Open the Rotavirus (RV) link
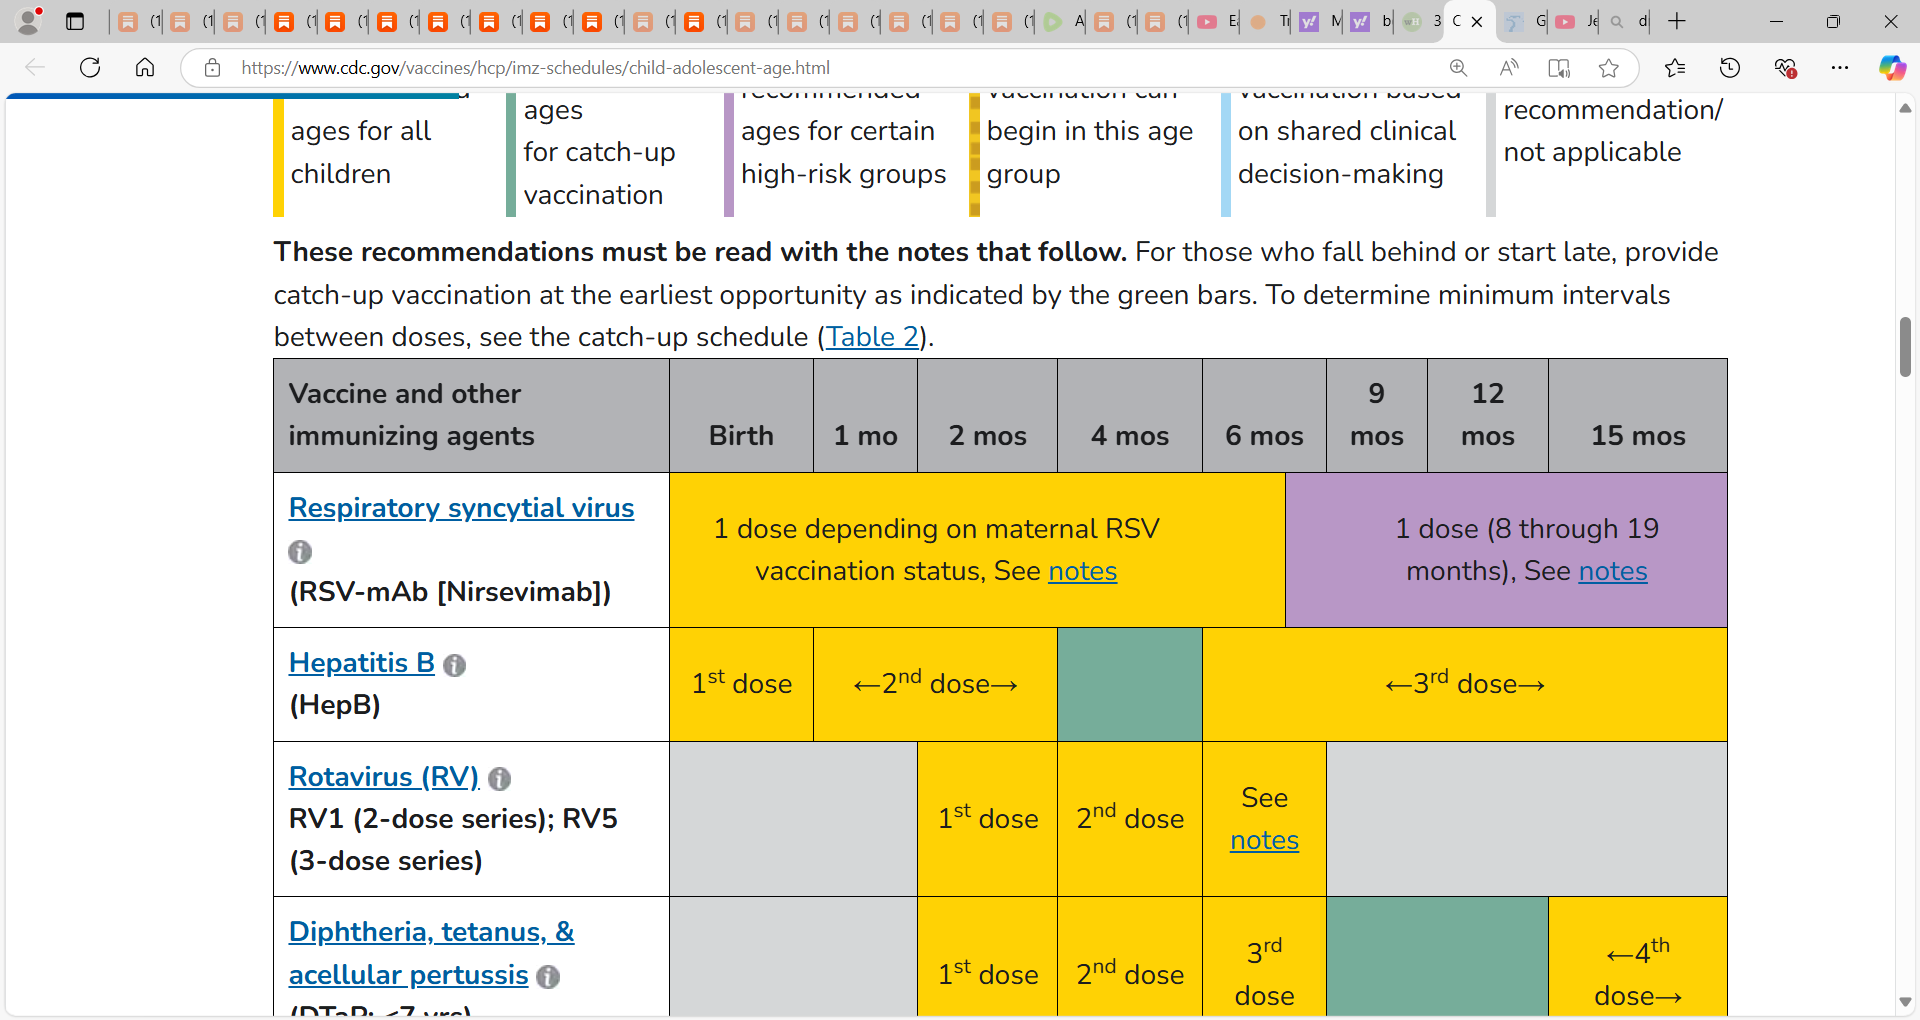This screenshot has width=1920, height=1020. (x=384, y=777)
